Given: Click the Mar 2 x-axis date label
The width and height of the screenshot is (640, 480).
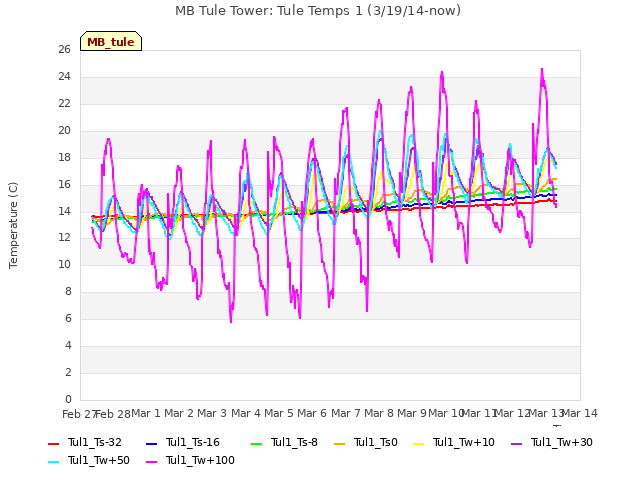Looking at the screenshot, I should click(x=179, y=413).
